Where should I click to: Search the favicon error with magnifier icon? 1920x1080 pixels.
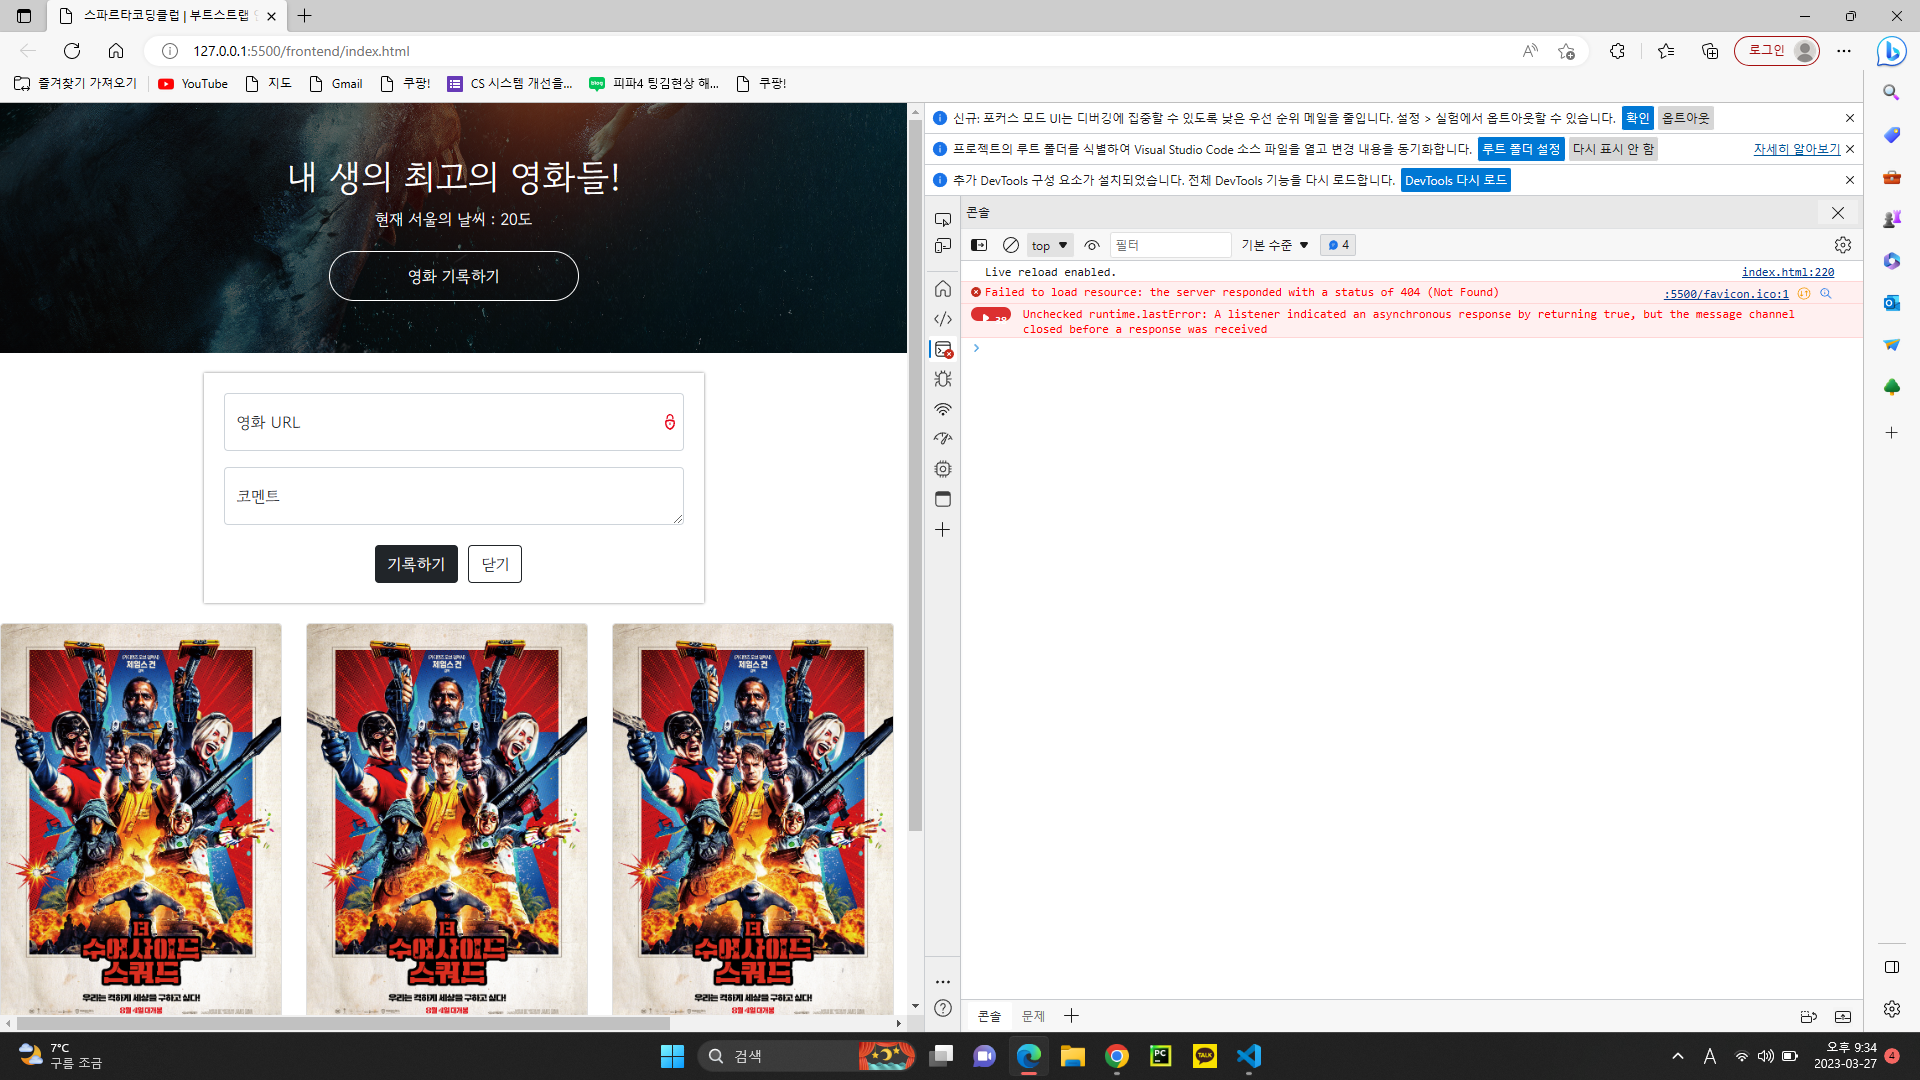pos(1825,294)
